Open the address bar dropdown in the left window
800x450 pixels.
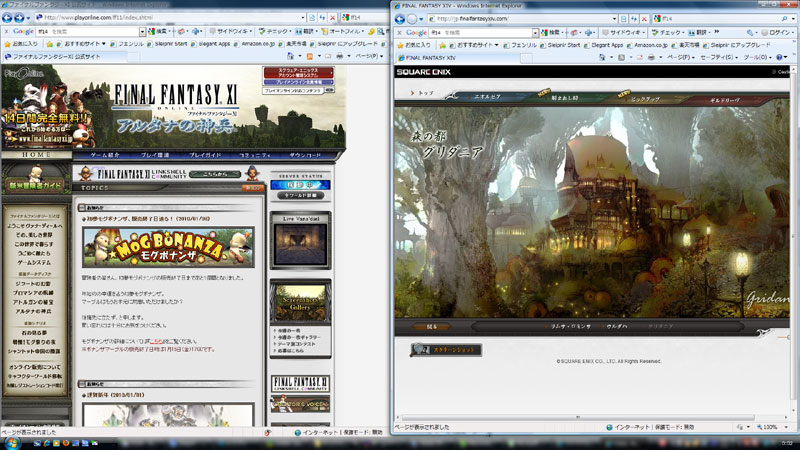[x=303, y=17]
